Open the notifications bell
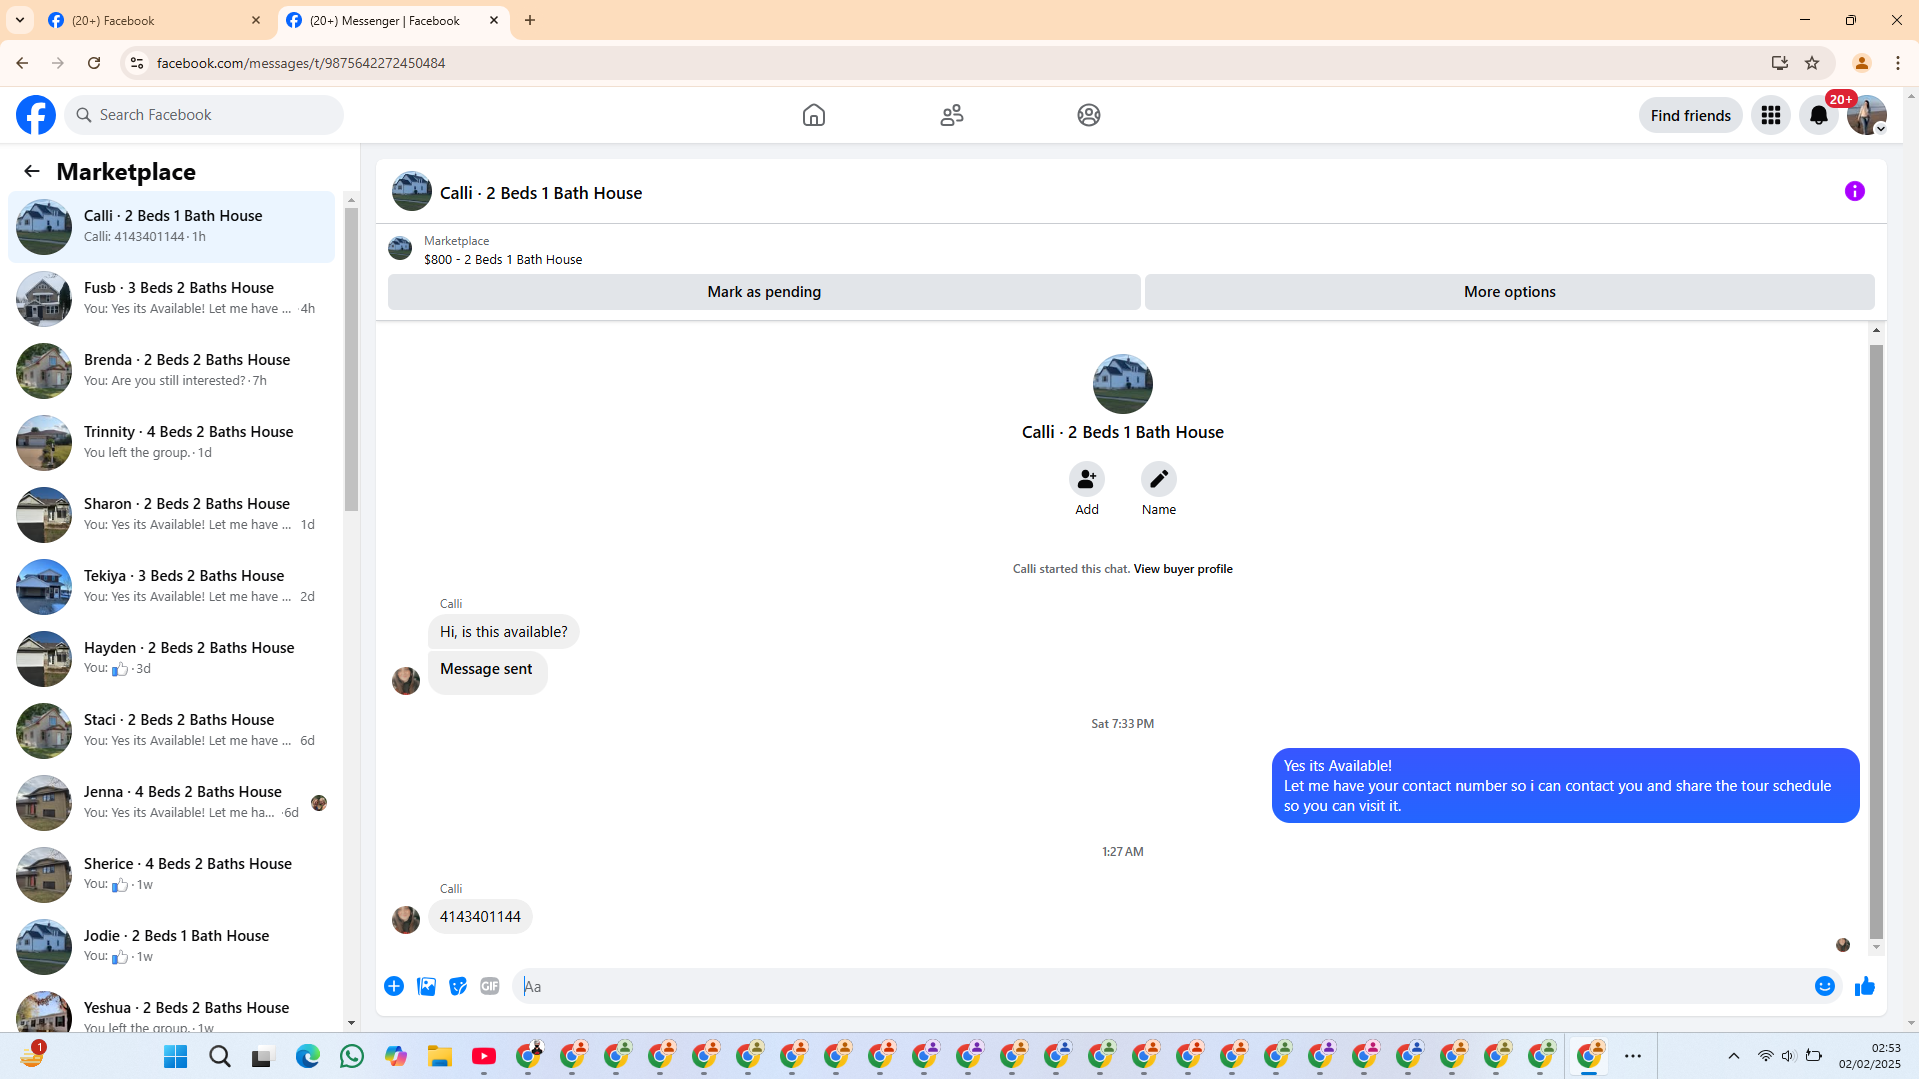Screen dimensions: 1919x1079 coord(1819,115)
